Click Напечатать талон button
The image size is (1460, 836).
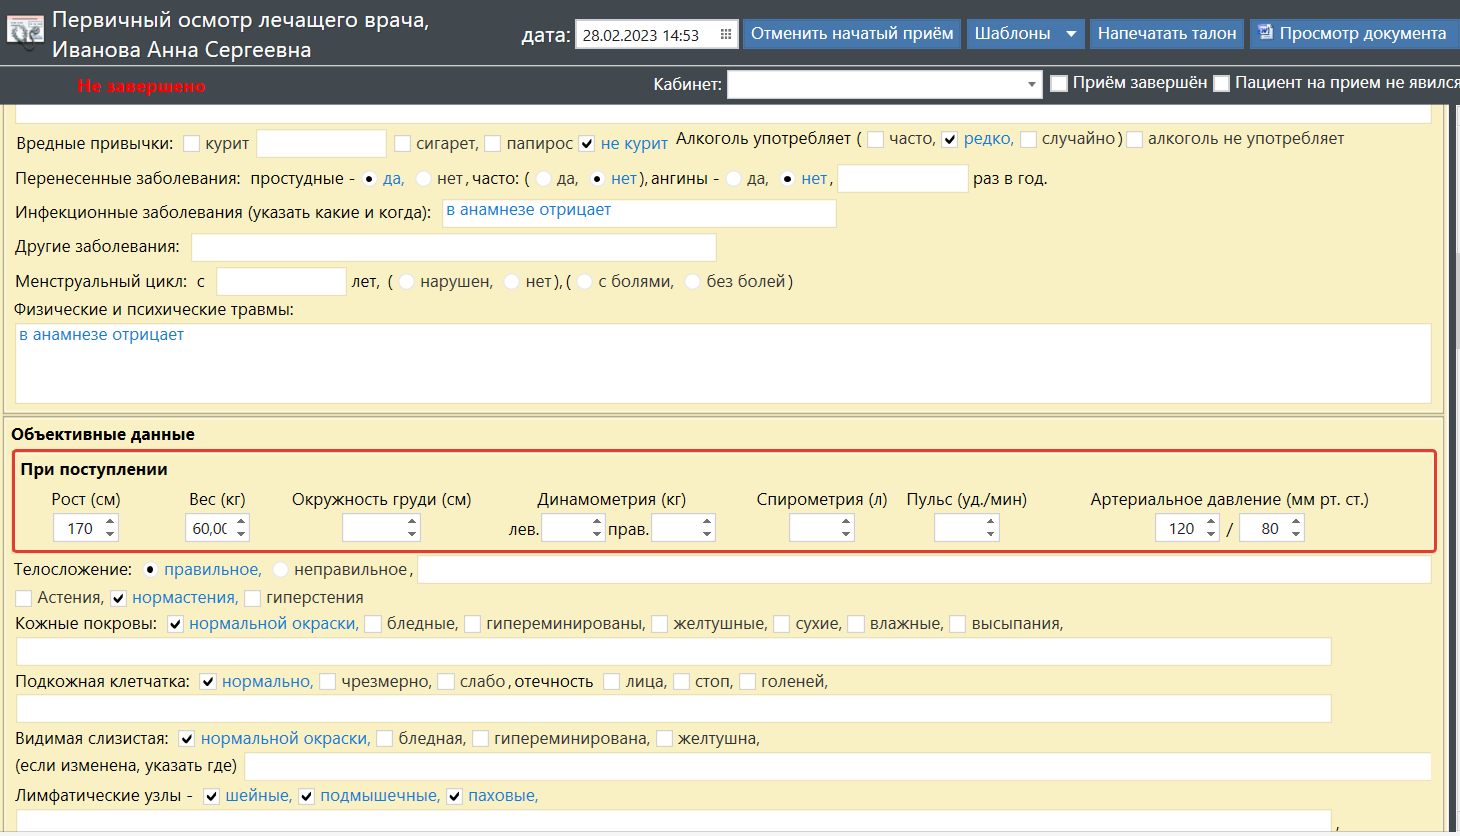click(1166, 34)
